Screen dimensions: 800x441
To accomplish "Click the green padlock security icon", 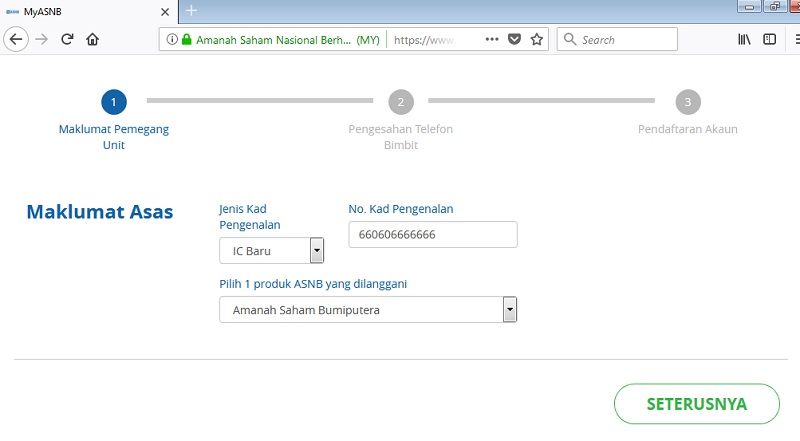I will coord(186,39).
